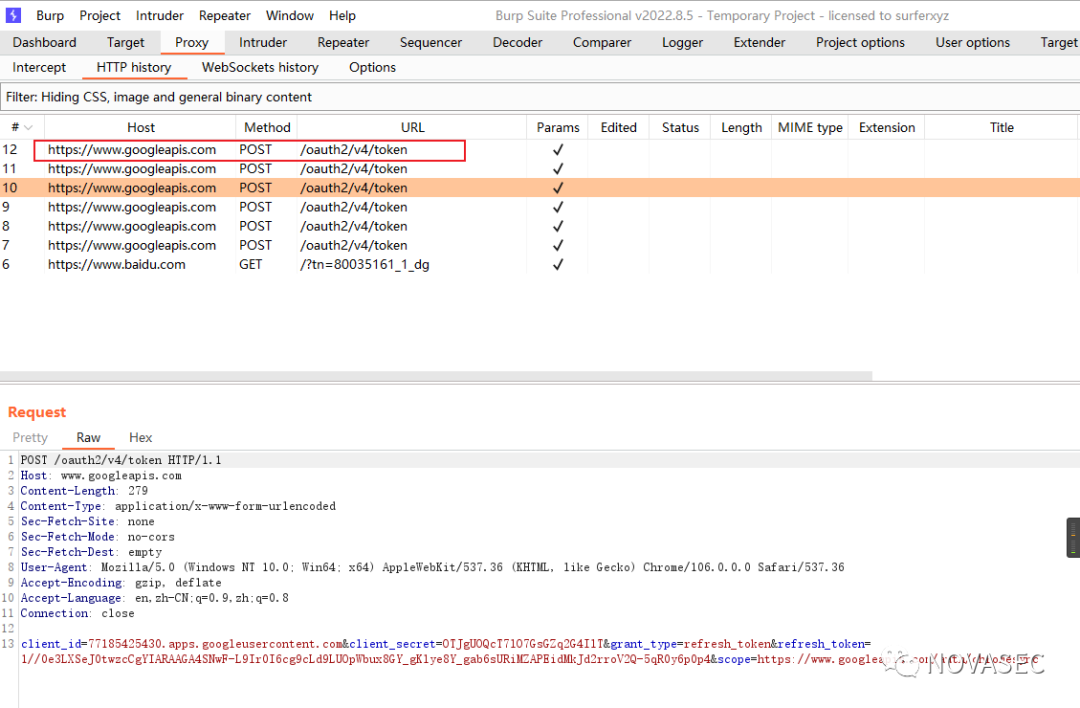Sort by the URL column header
The width and height of the screenshot is (1080, 708).
pyautogui.click(x=413, y=127)
